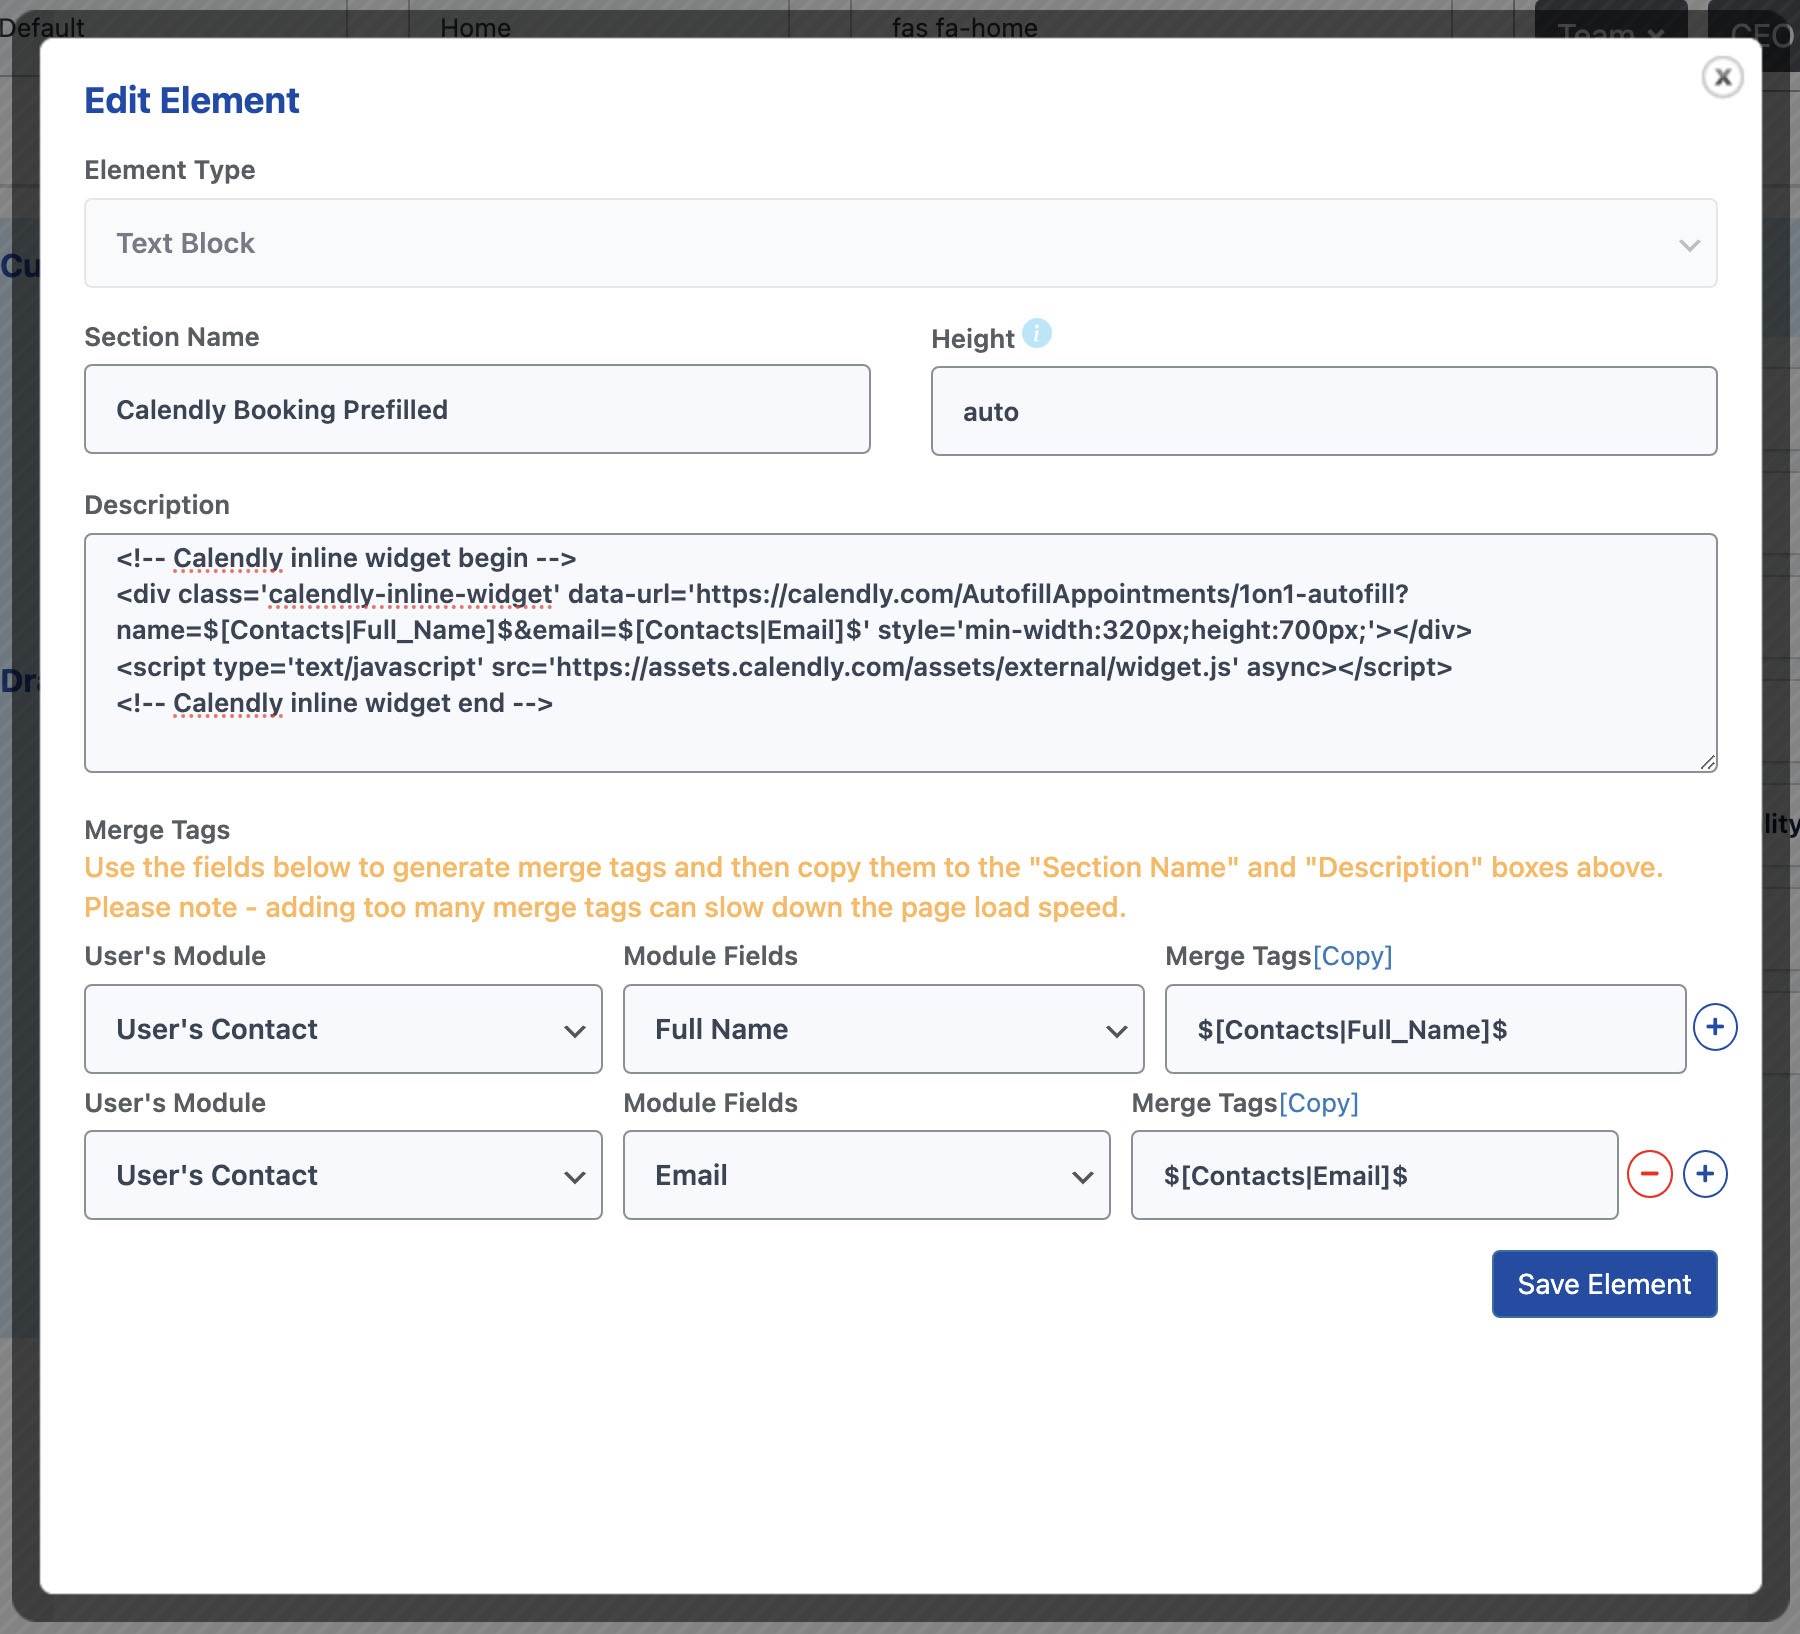Click Save Element button
The height and width of the screenshot is (1634, 1800).
point(1604,1284)
